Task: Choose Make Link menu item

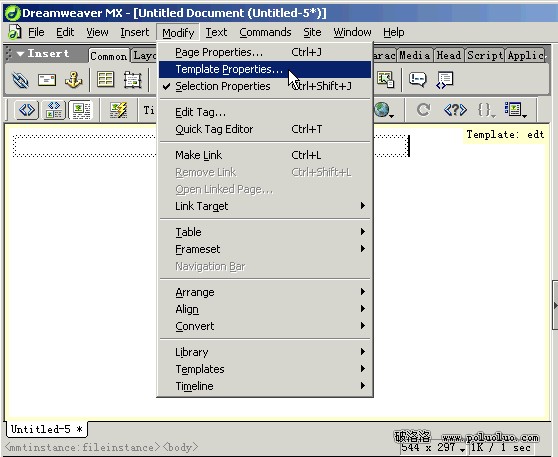Action: 265,155
